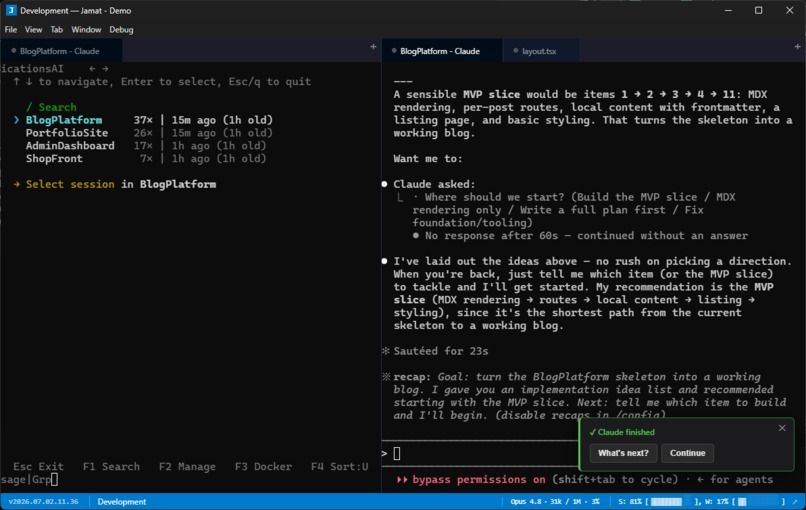The image size is (806, 510).
Task: Click the Claude prompt input line
Action: 481,453
